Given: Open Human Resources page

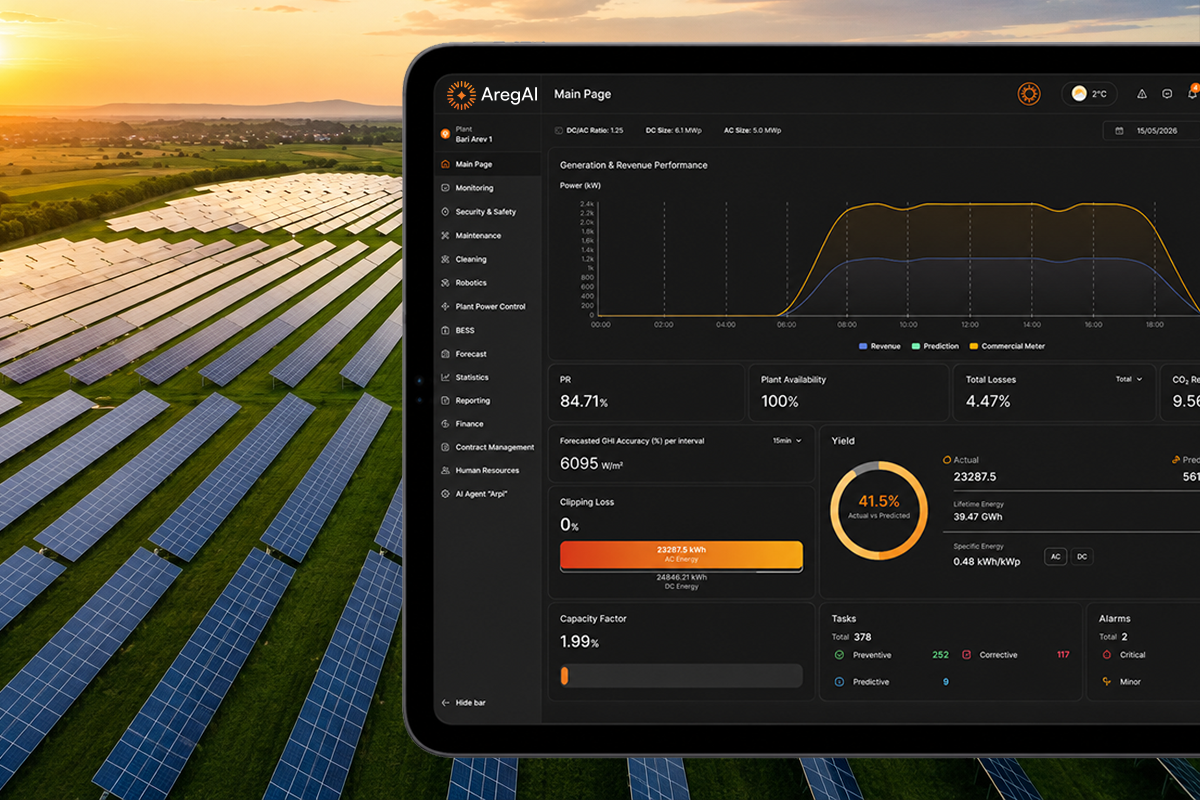Looking at the screenshot, I should click(x=487, y=470).
